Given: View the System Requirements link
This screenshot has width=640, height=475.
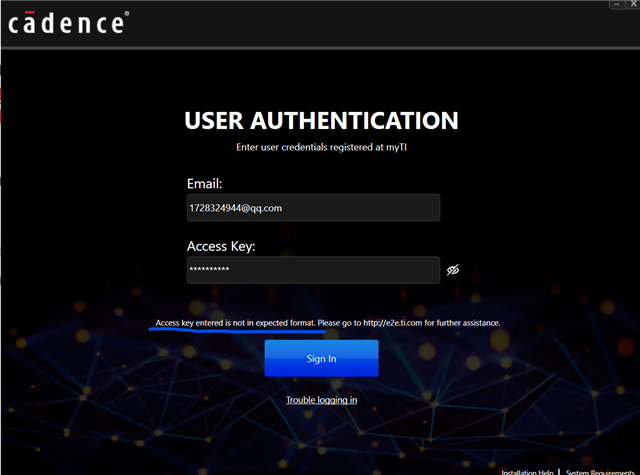Looking at the screenshot, I should [600, 471].
